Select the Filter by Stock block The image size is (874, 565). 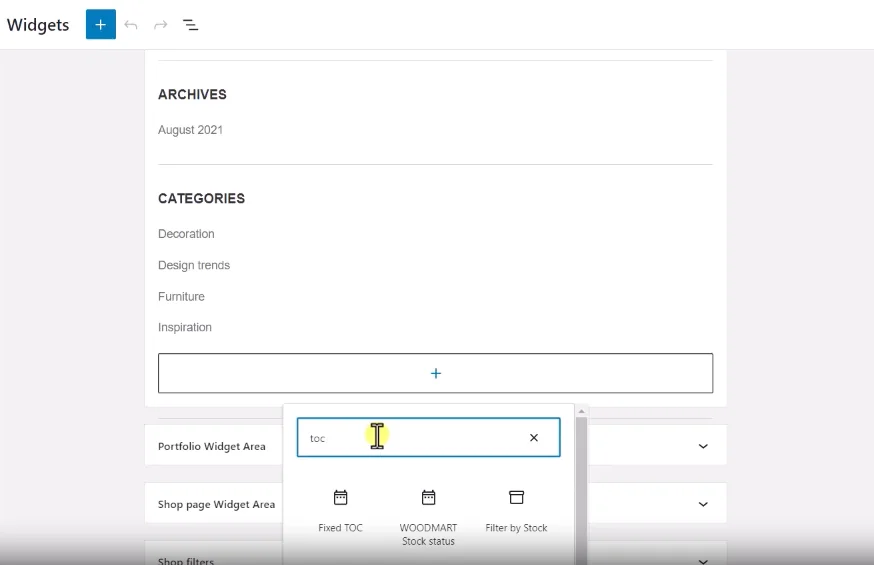(x=516, y=498)
